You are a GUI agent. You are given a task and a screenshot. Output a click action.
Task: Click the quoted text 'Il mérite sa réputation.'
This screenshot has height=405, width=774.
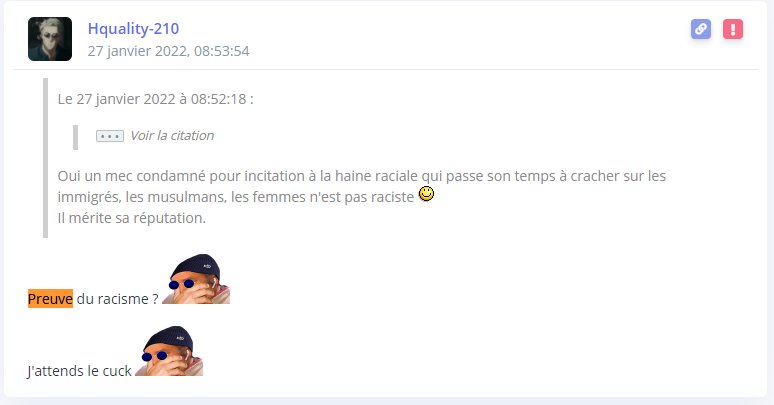(x=131, y=218)
